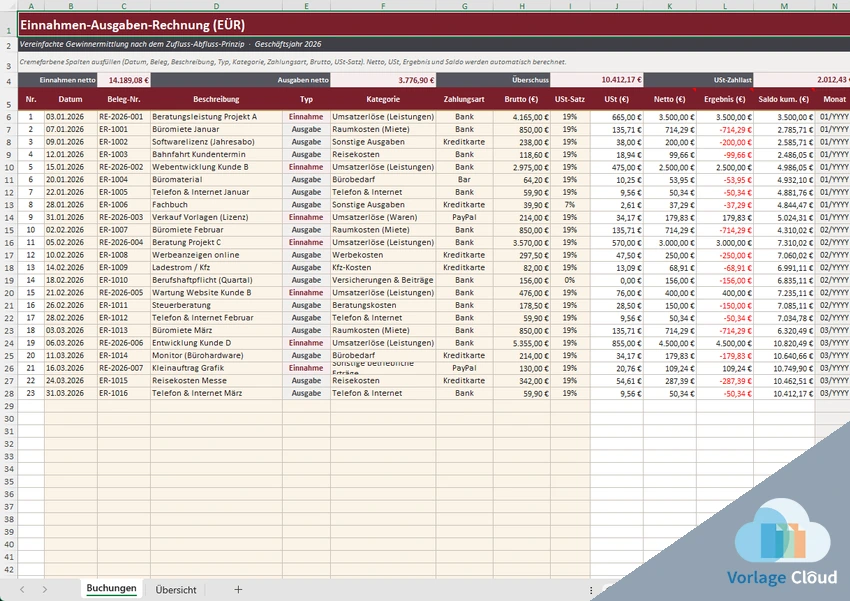Open the Buchungen sheet tab
The height and width of the screenshot is (601, 850).
(x=111, y=589)
